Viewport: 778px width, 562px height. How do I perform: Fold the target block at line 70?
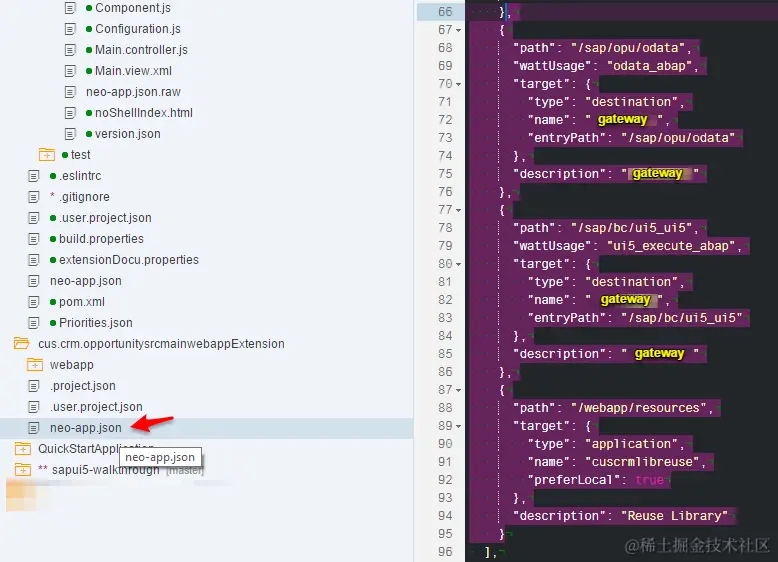point(459,84)
